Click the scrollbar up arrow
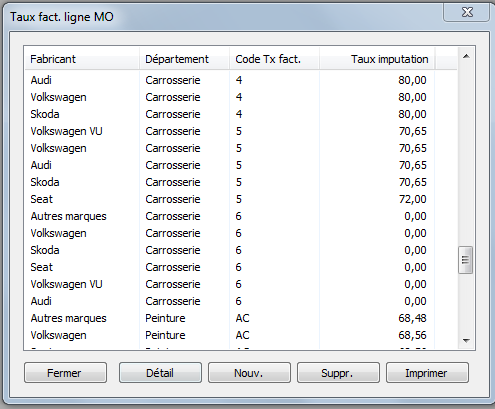495x409 pixels. click(466, 56)
